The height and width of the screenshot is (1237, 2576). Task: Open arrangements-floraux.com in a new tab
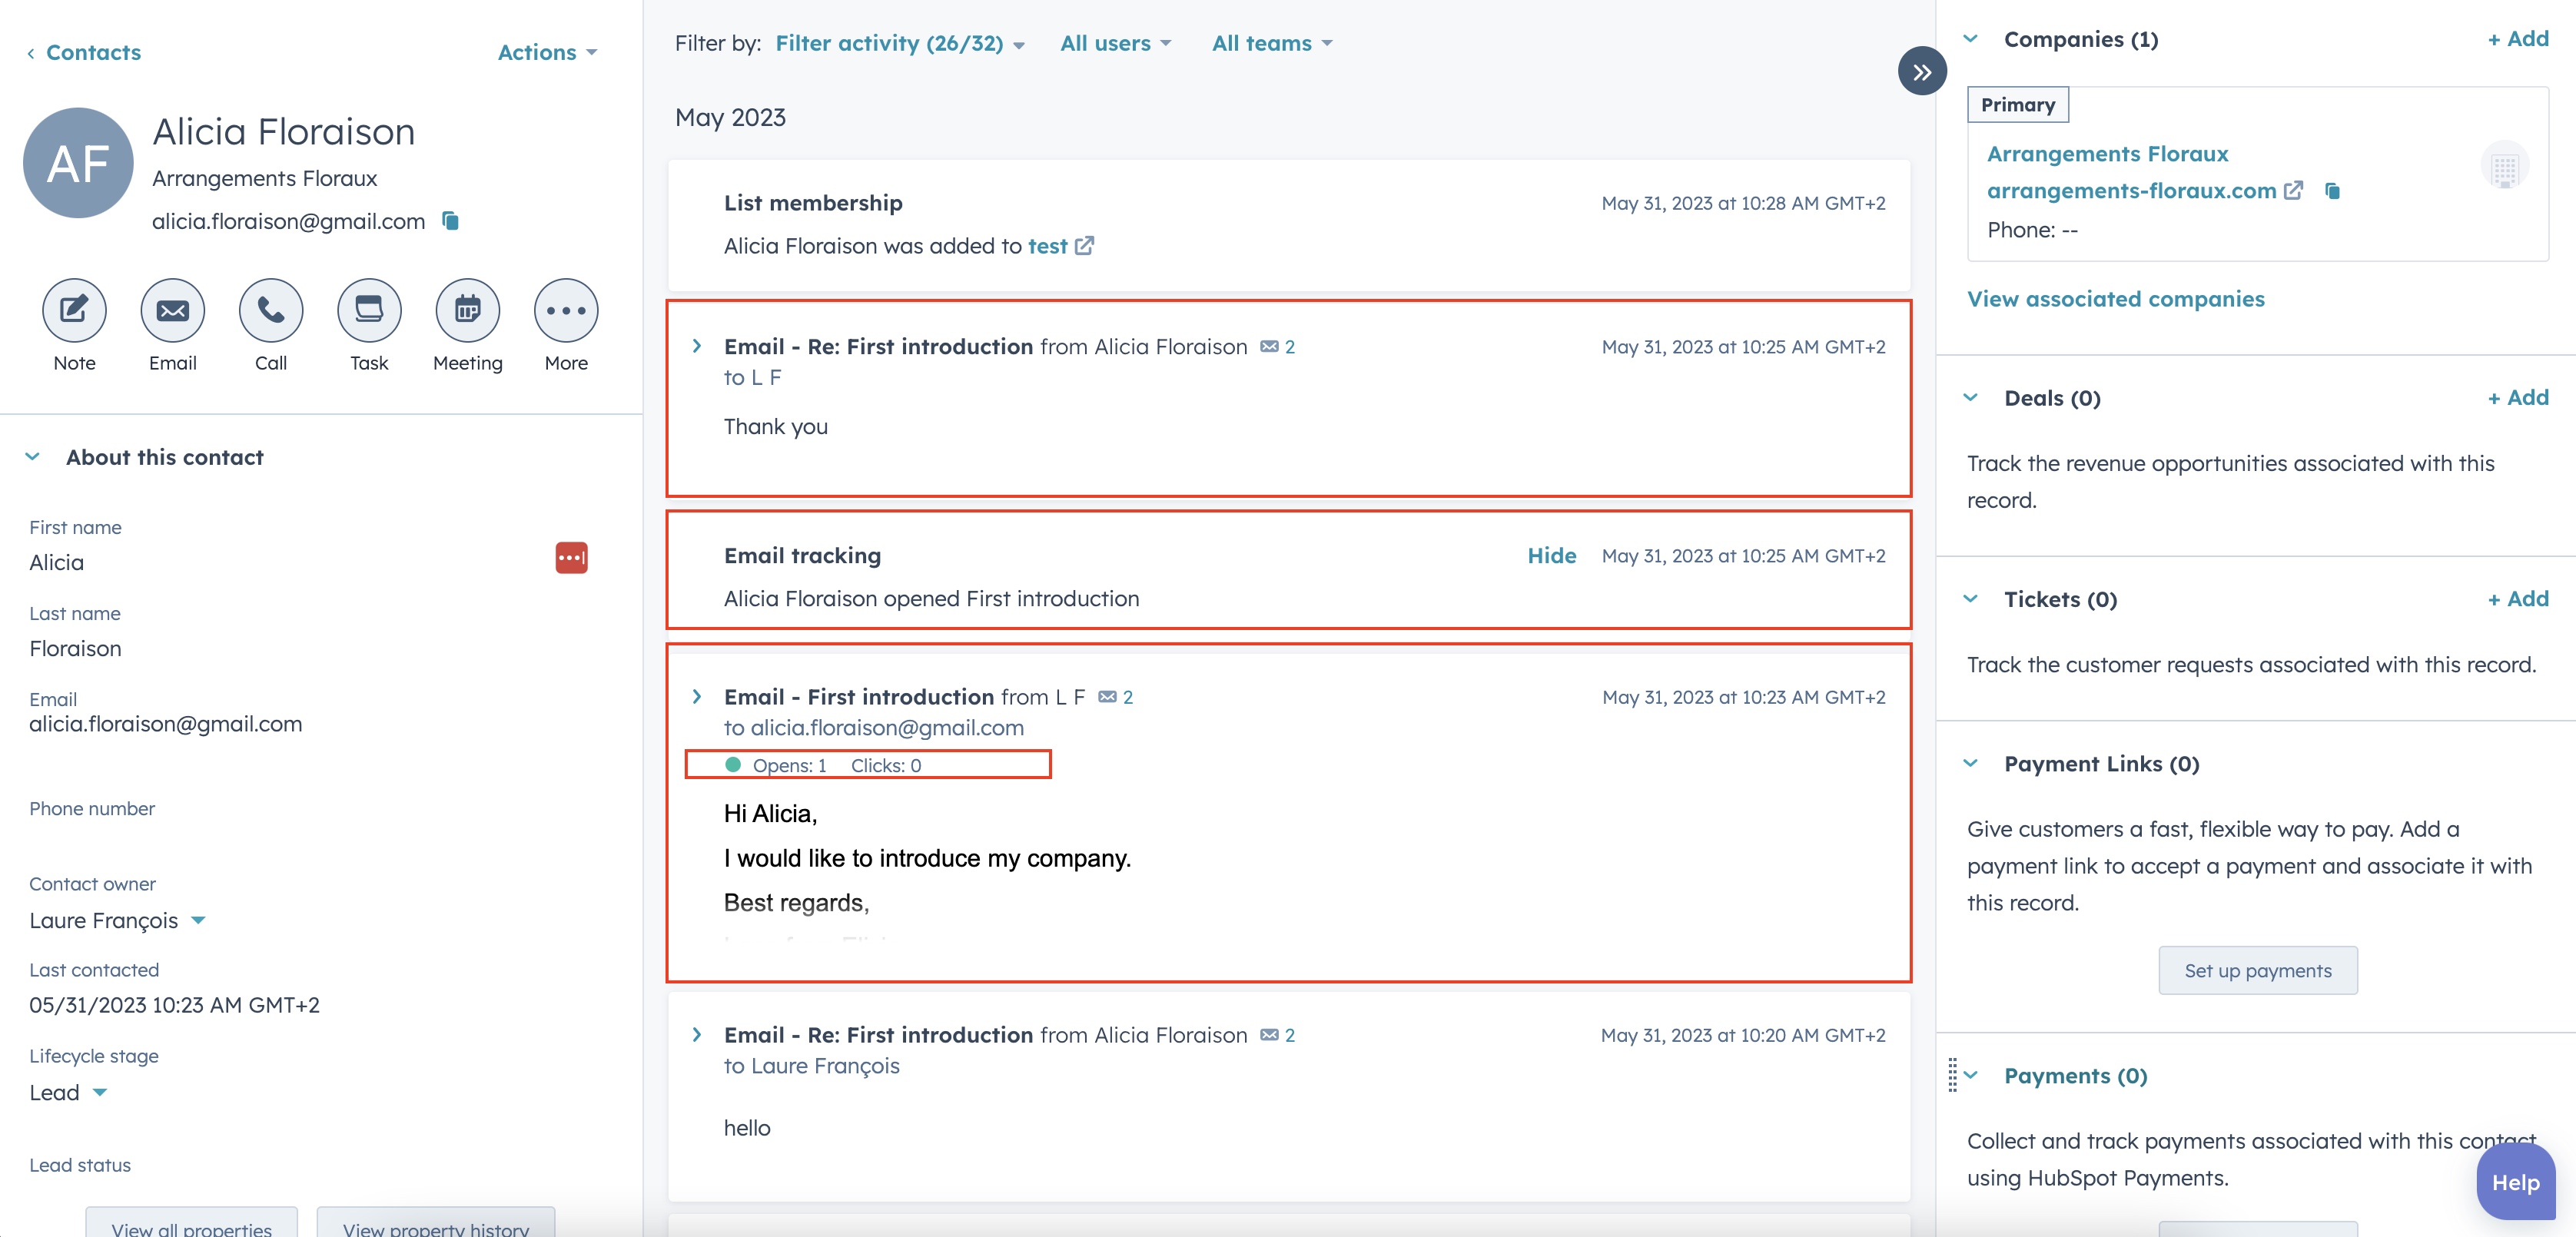tap(2295, 190)
